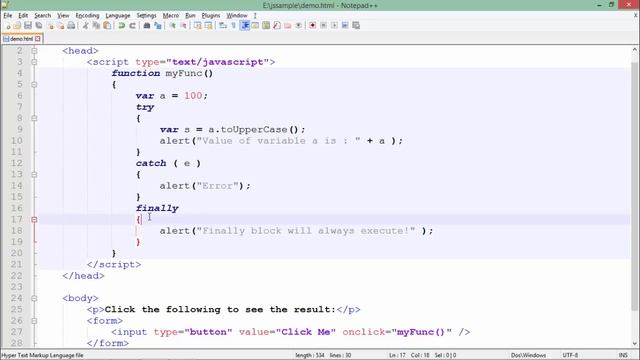Collapse the body fold on line 24

pos(34,298)
